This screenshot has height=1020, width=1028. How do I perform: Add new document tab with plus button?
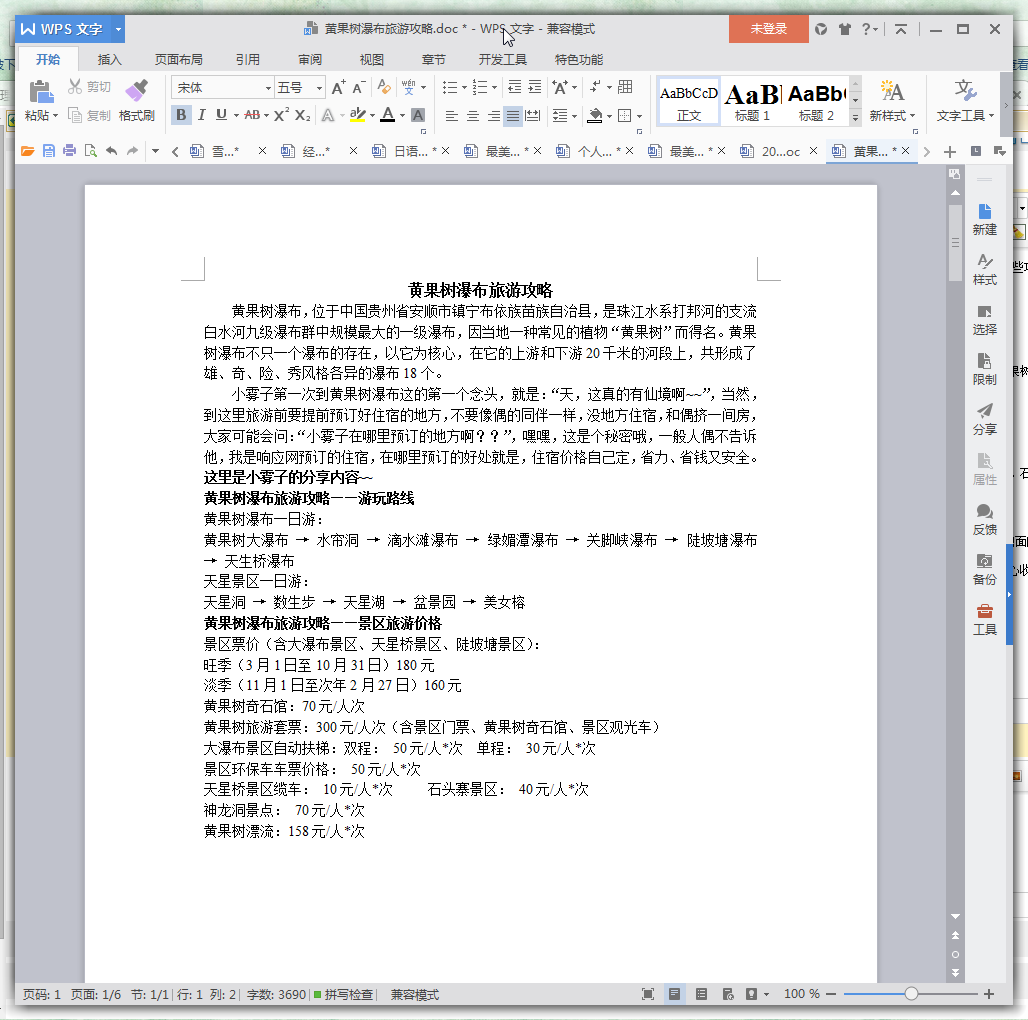(949, 152)
